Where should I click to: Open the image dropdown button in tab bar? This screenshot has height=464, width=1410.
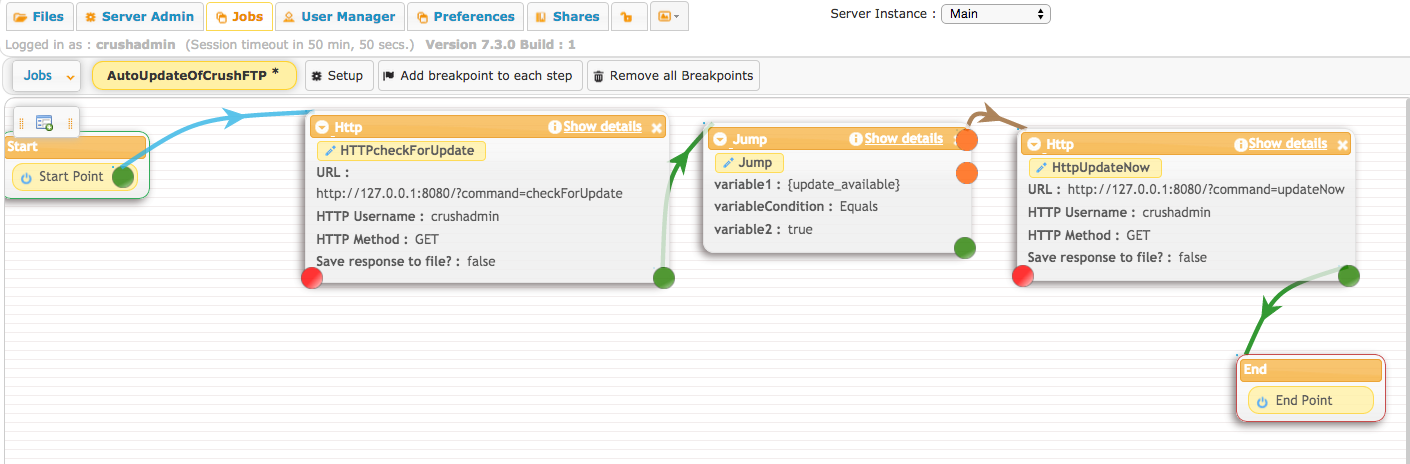pyautogui.click(x=668, y=16)
